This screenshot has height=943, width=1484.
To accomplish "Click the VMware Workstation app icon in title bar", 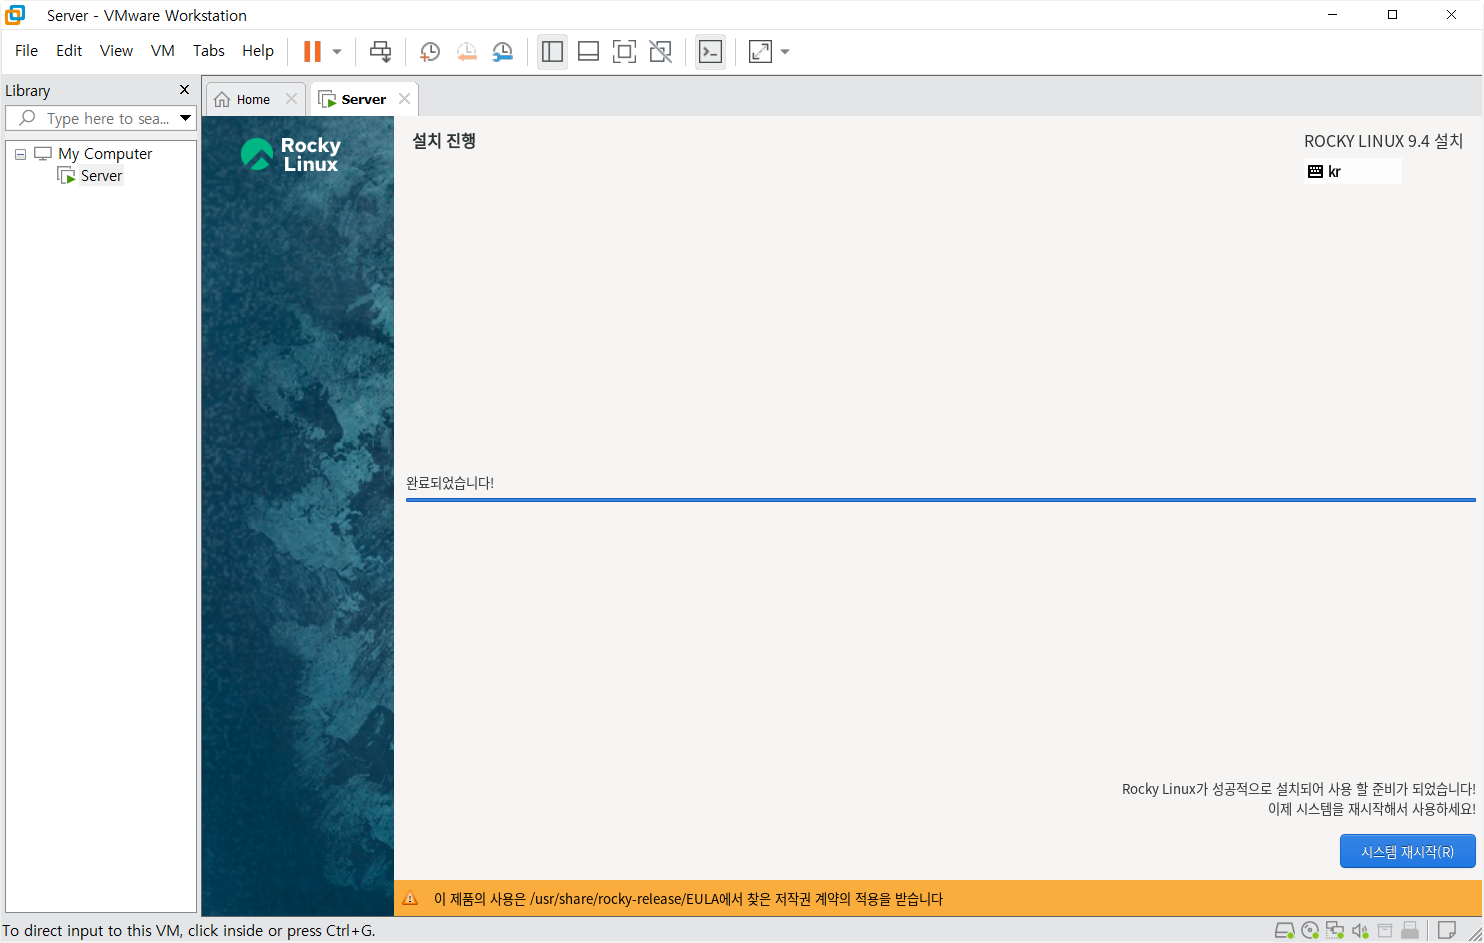I will (x=15, y=15).
